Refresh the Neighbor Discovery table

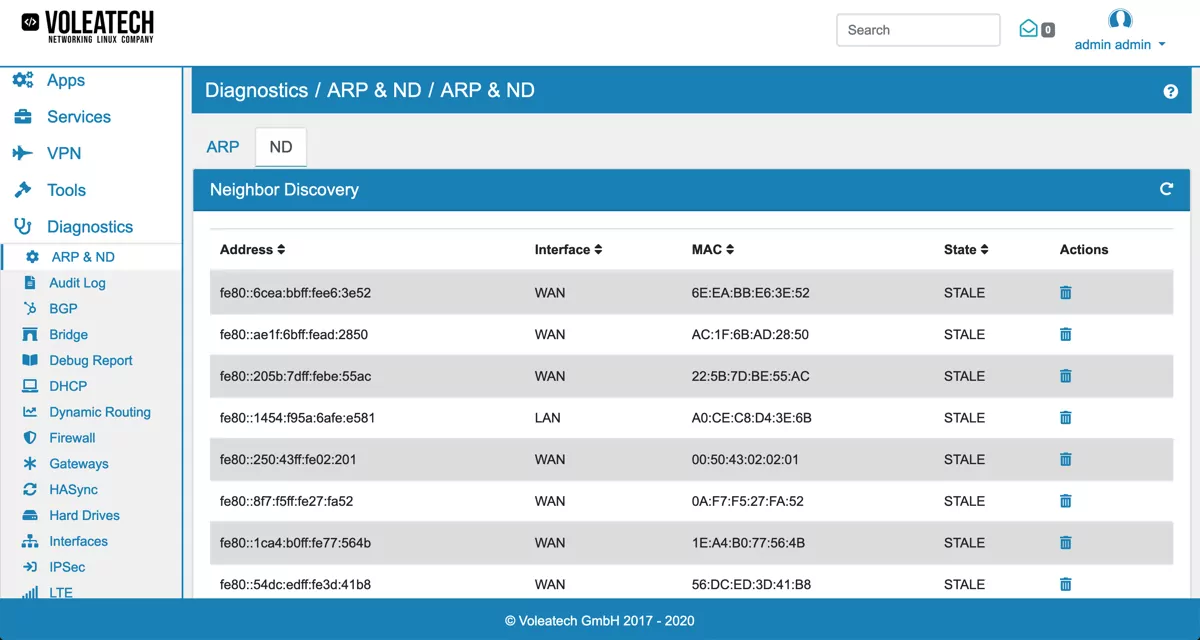pos(1166,189)
